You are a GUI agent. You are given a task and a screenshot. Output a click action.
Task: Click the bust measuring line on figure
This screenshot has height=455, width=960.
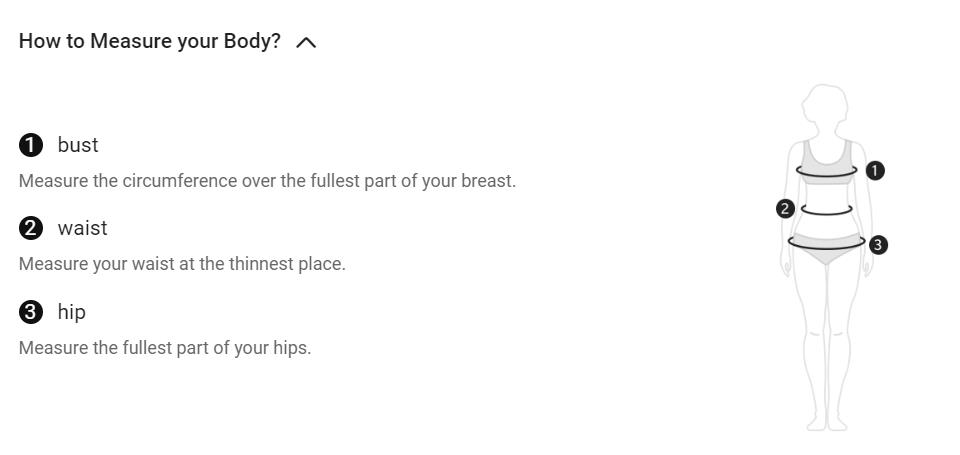(x=826, y=176)
